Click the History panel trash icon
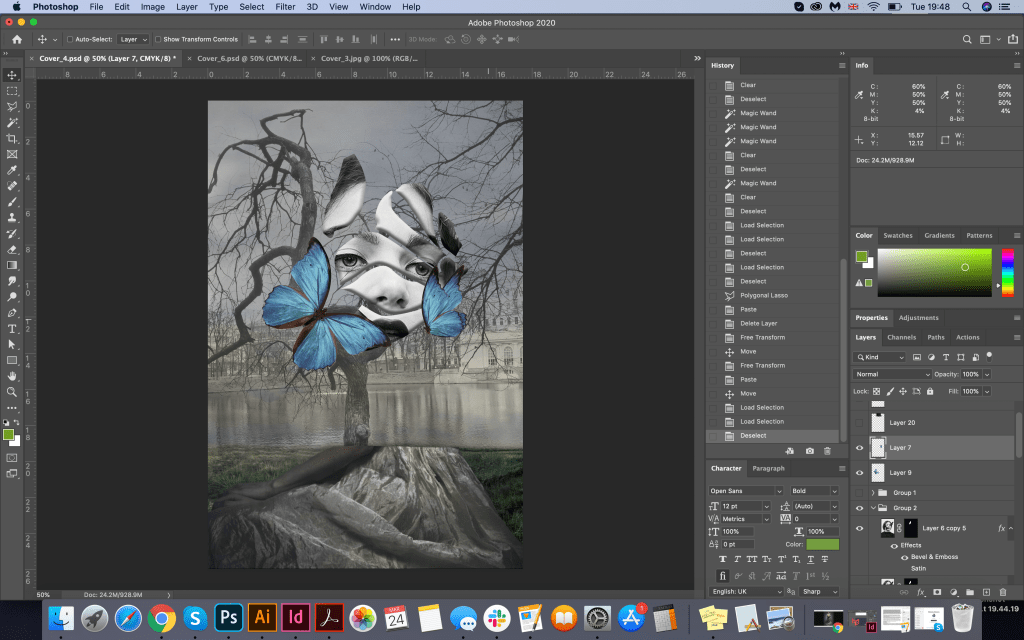 tap(827, 451)
